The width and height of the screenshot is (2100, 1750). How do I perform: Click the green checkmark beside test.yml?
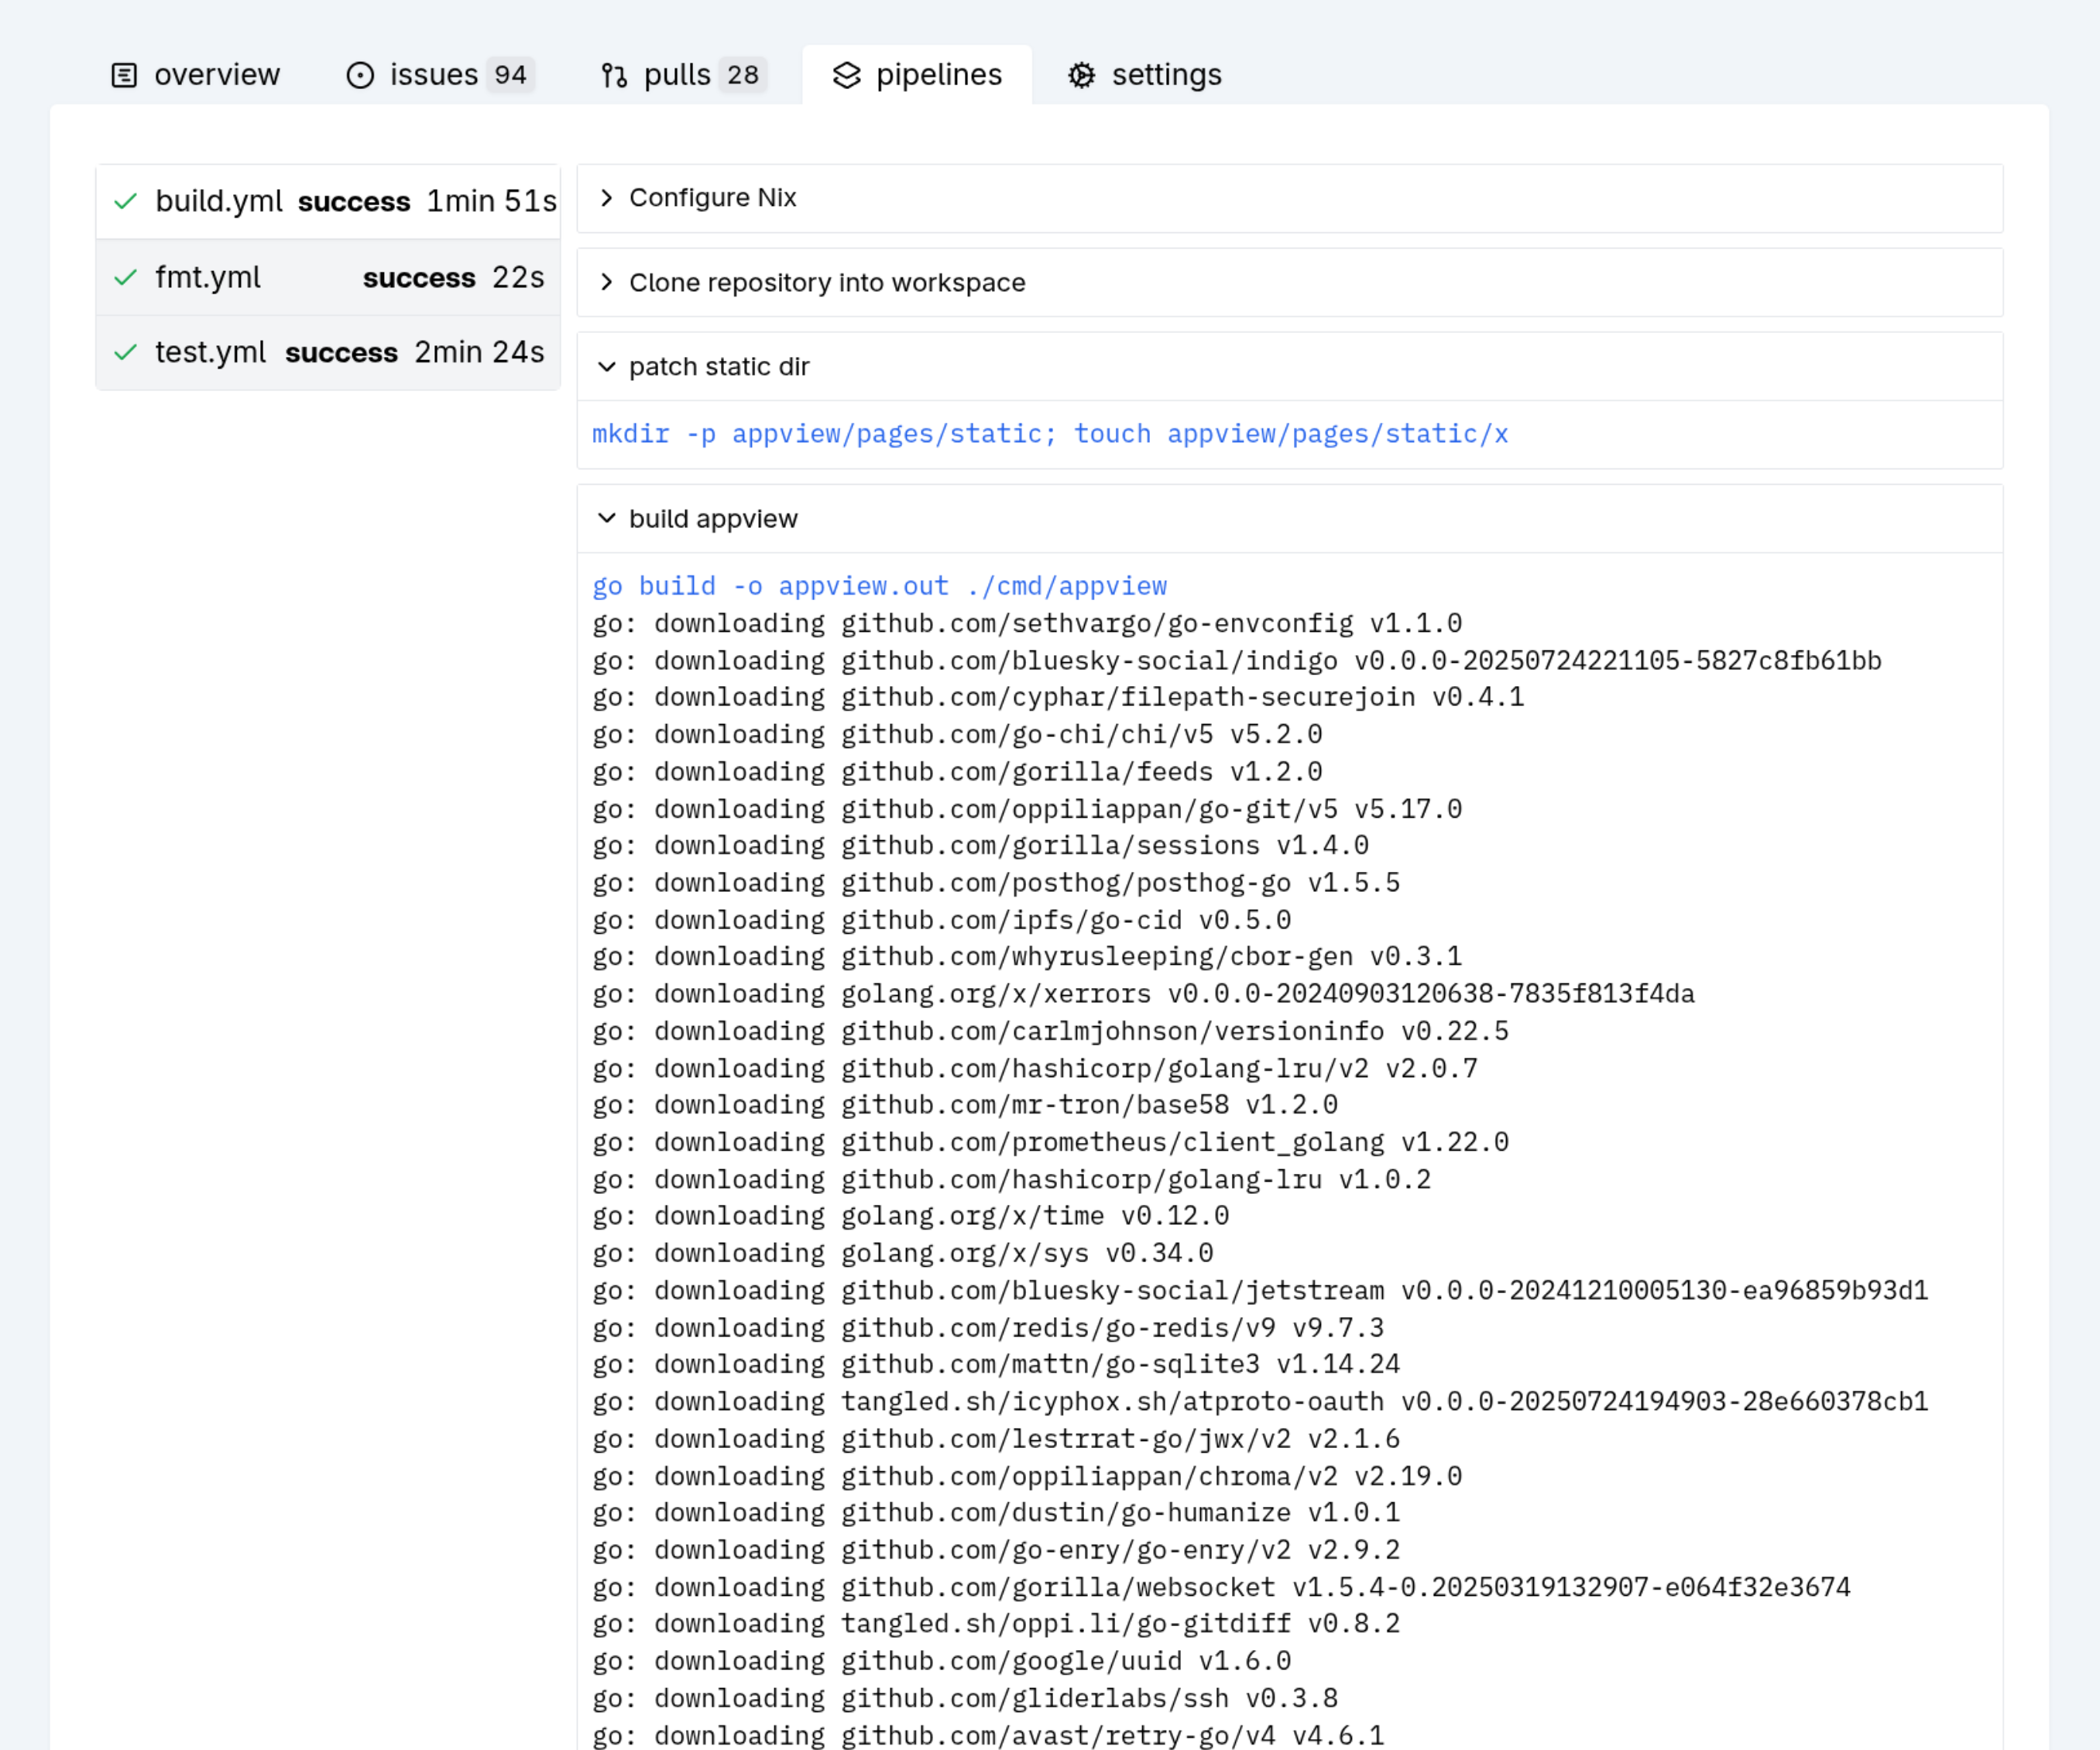pos(126,352)
